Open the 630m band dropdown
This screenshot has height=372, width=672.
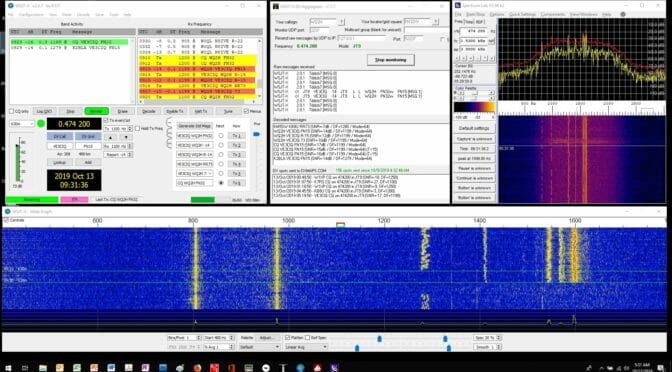click(22, 124)
